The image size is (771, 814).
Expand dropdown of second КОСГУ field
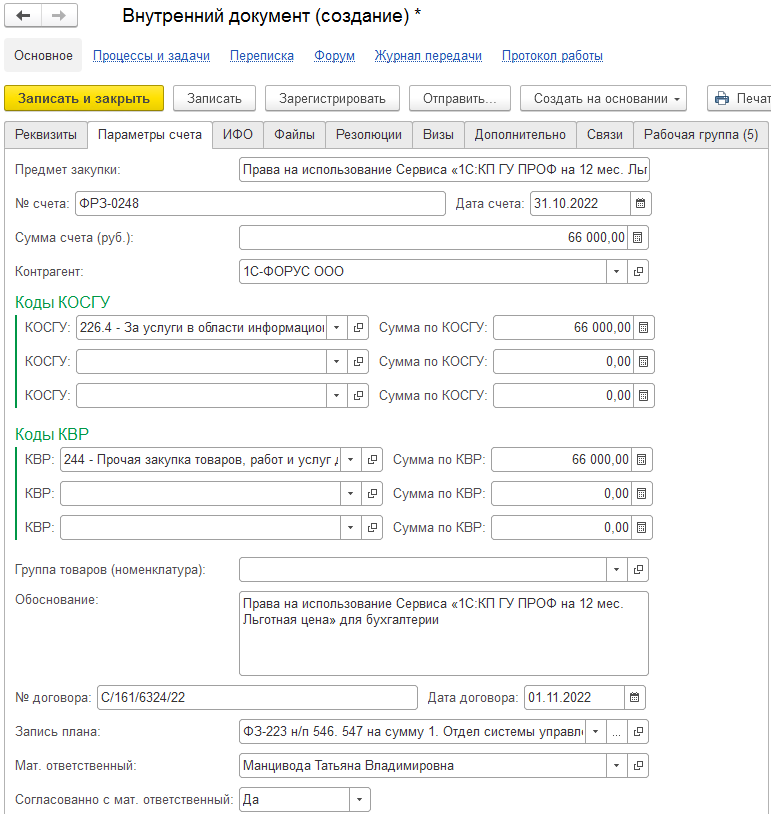[336, 361]
